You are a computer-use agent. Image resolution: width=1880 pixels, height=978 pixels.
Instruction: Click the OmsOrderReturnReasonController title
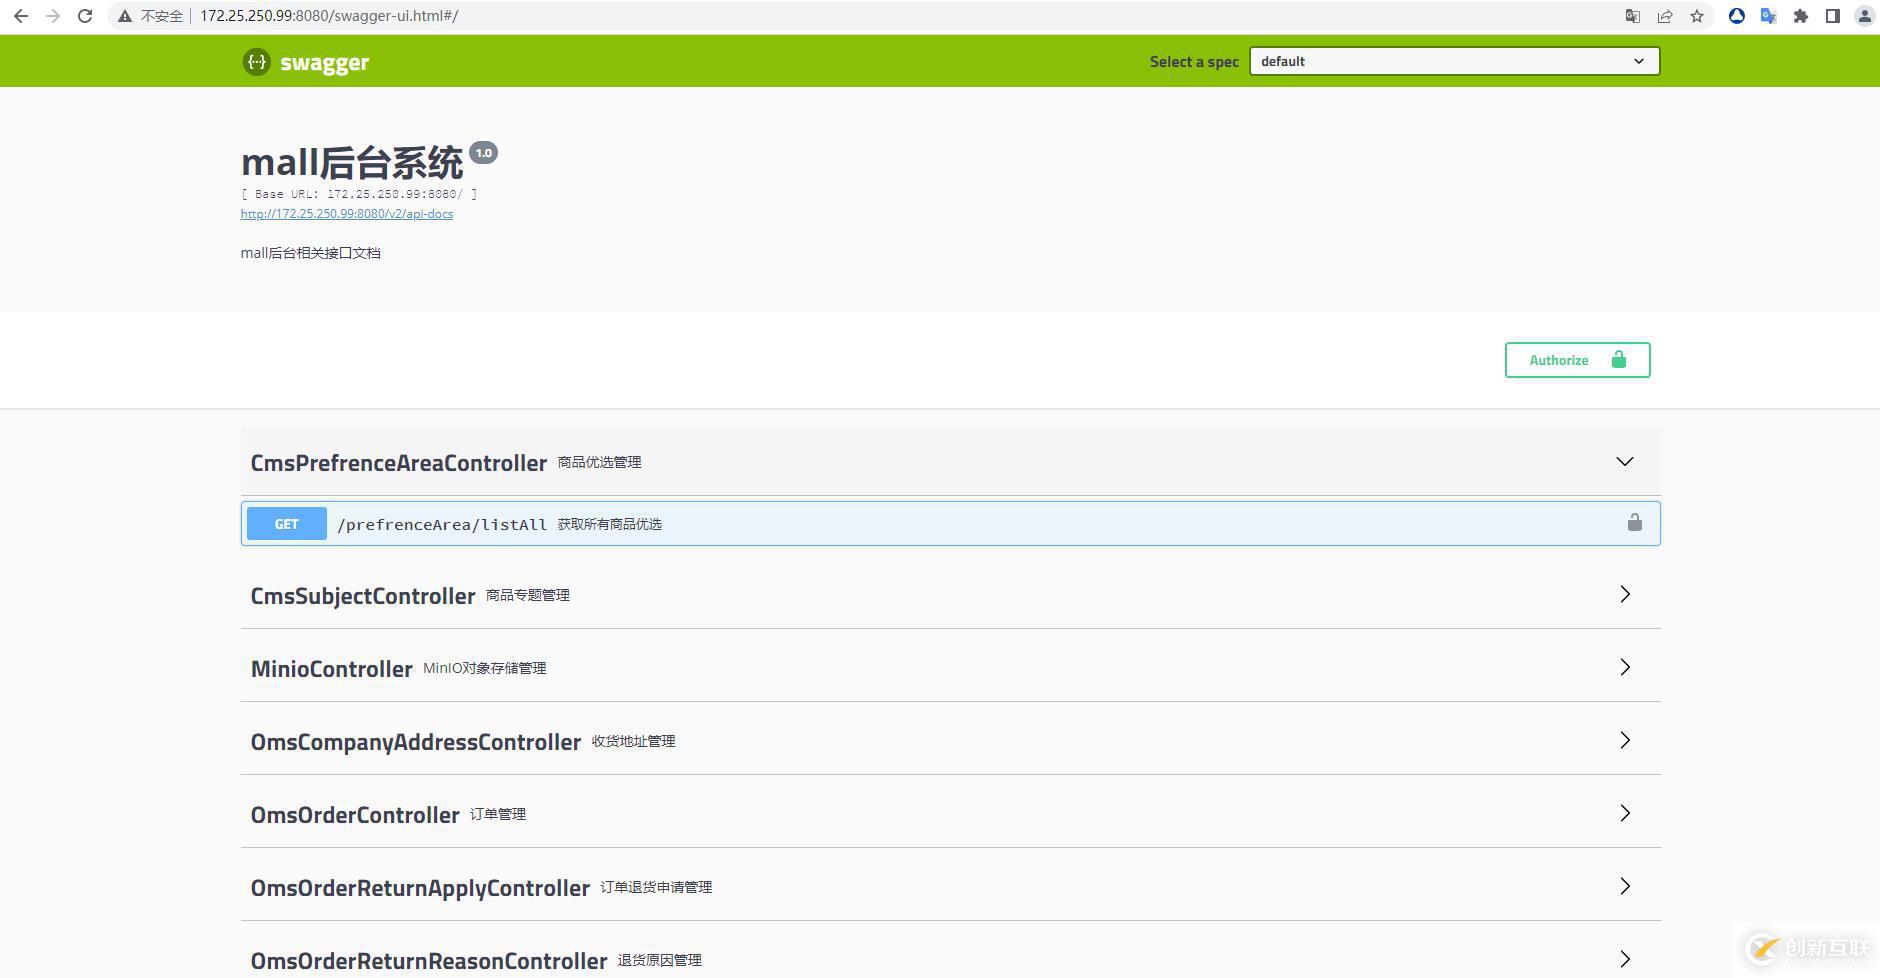(429, 961)
